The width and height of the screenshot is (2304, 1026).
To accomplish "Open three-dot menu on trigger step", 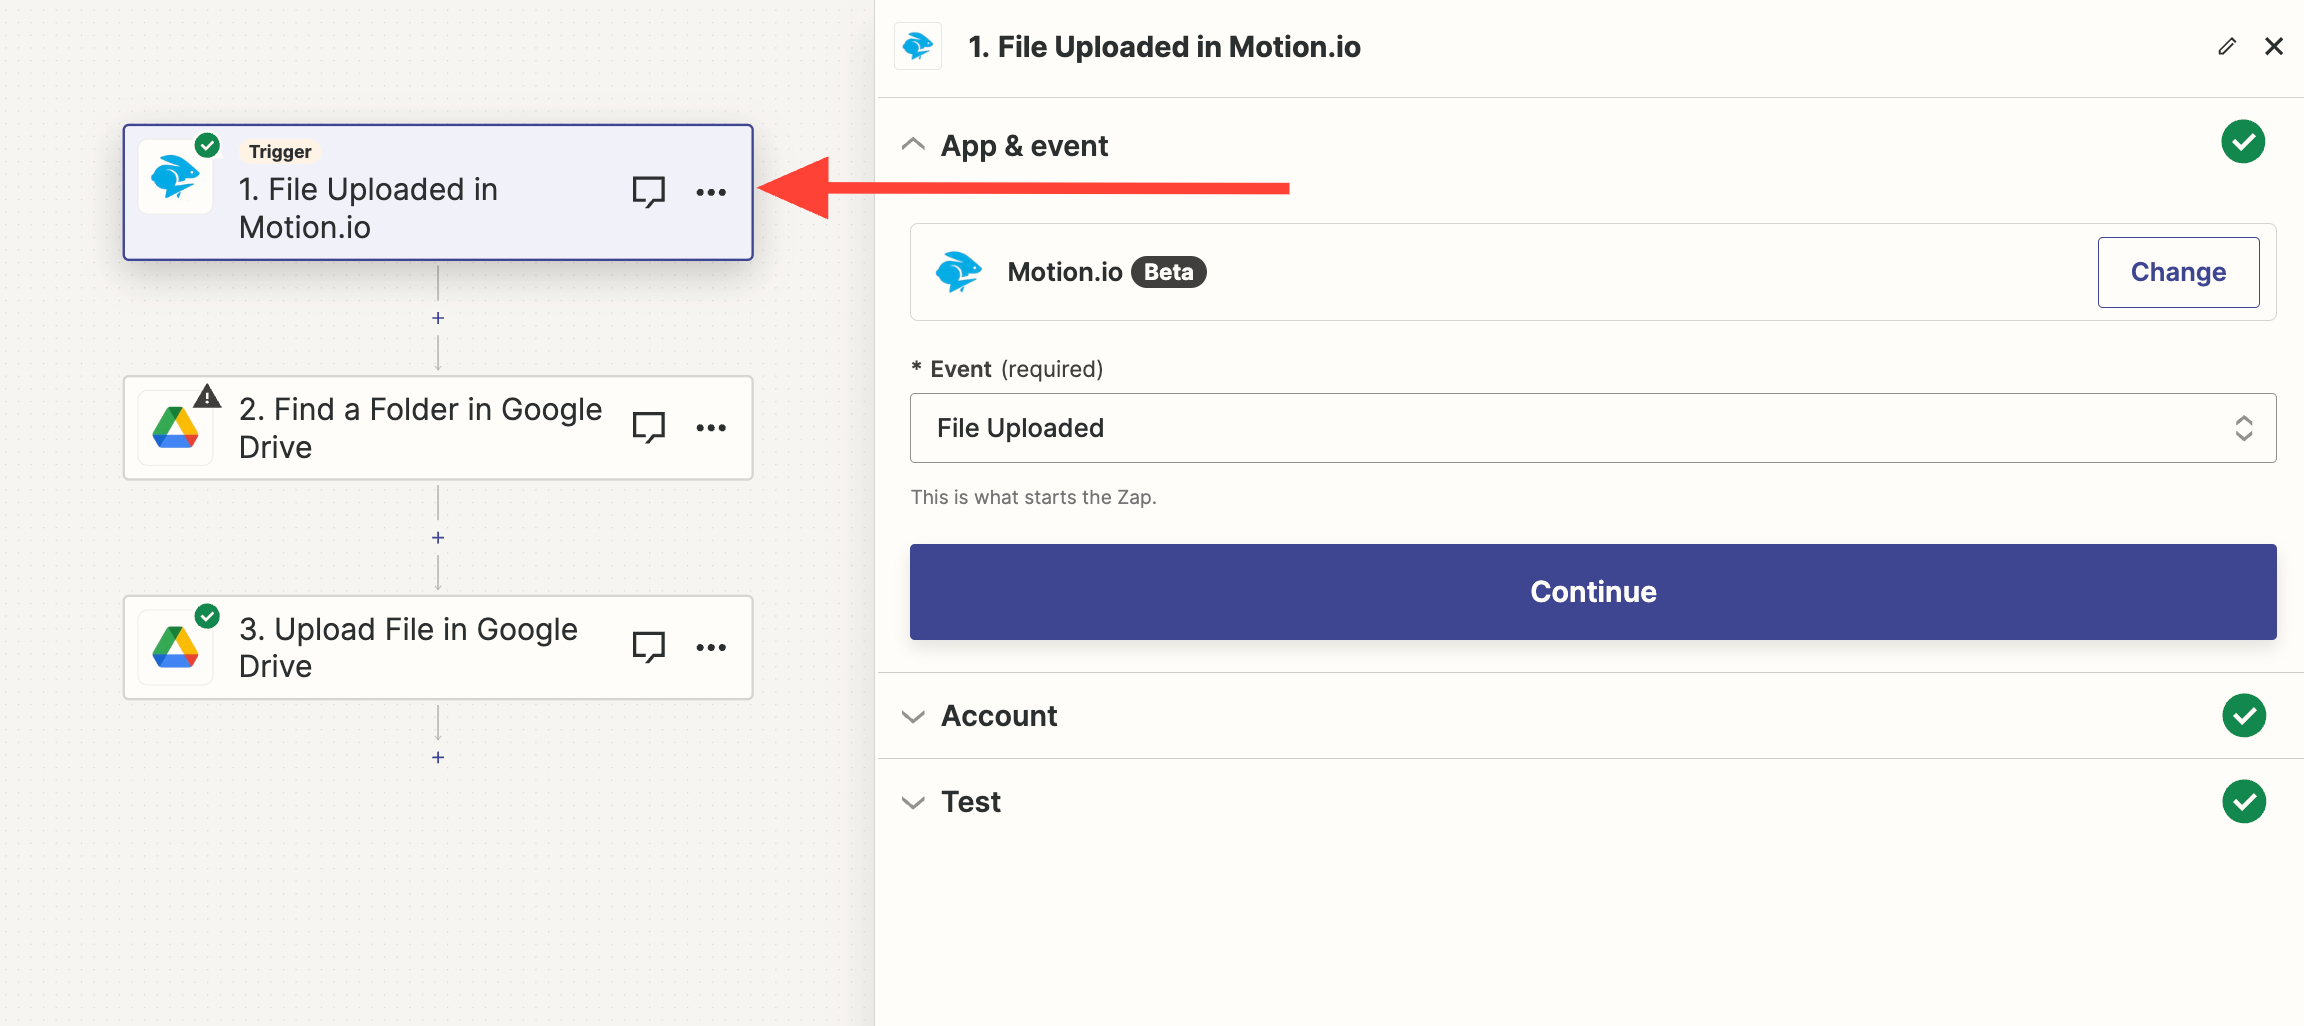I will click(x=711, y=192).
